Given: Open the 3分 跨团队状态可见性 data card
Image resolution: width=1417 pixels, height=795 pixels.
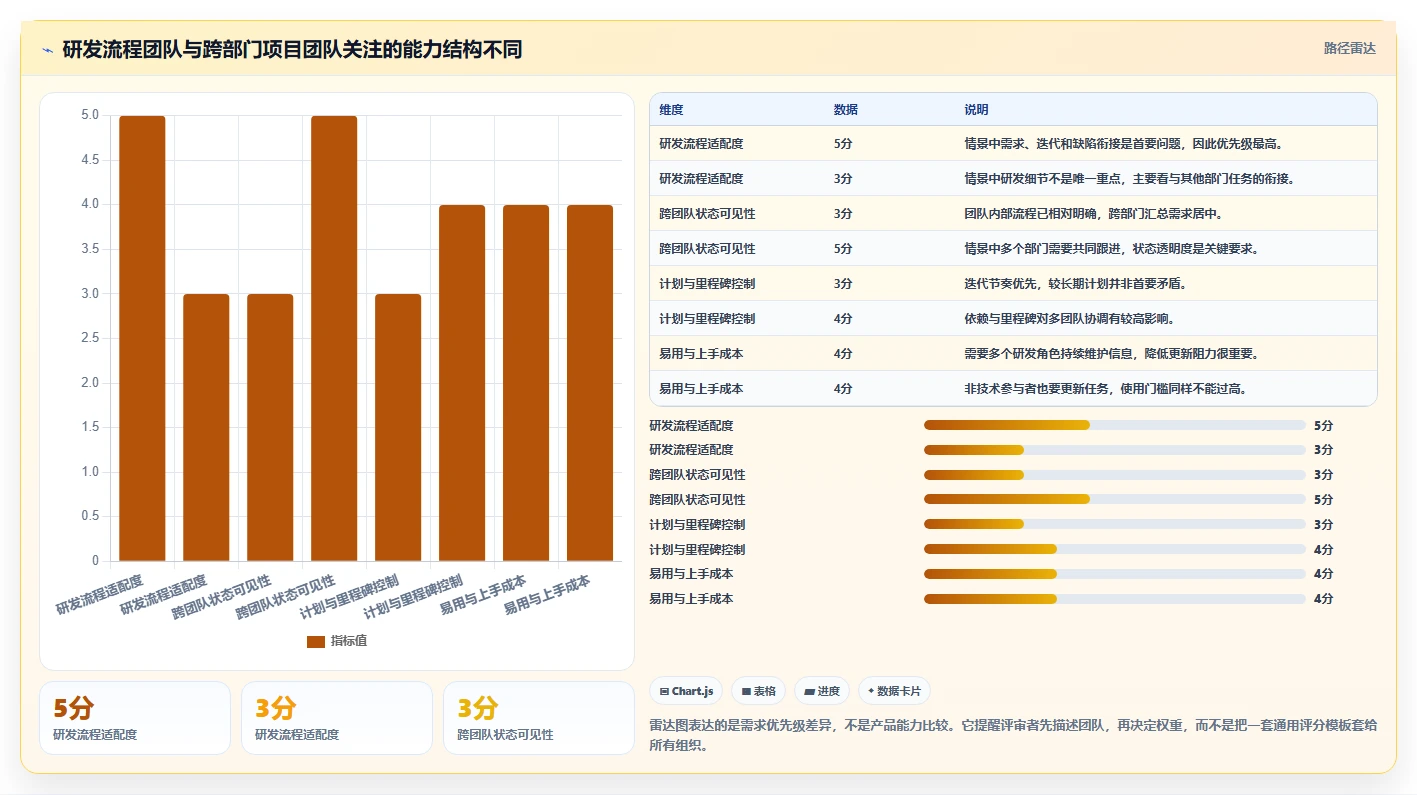Looking at the screenshot, I should point(539,718).
